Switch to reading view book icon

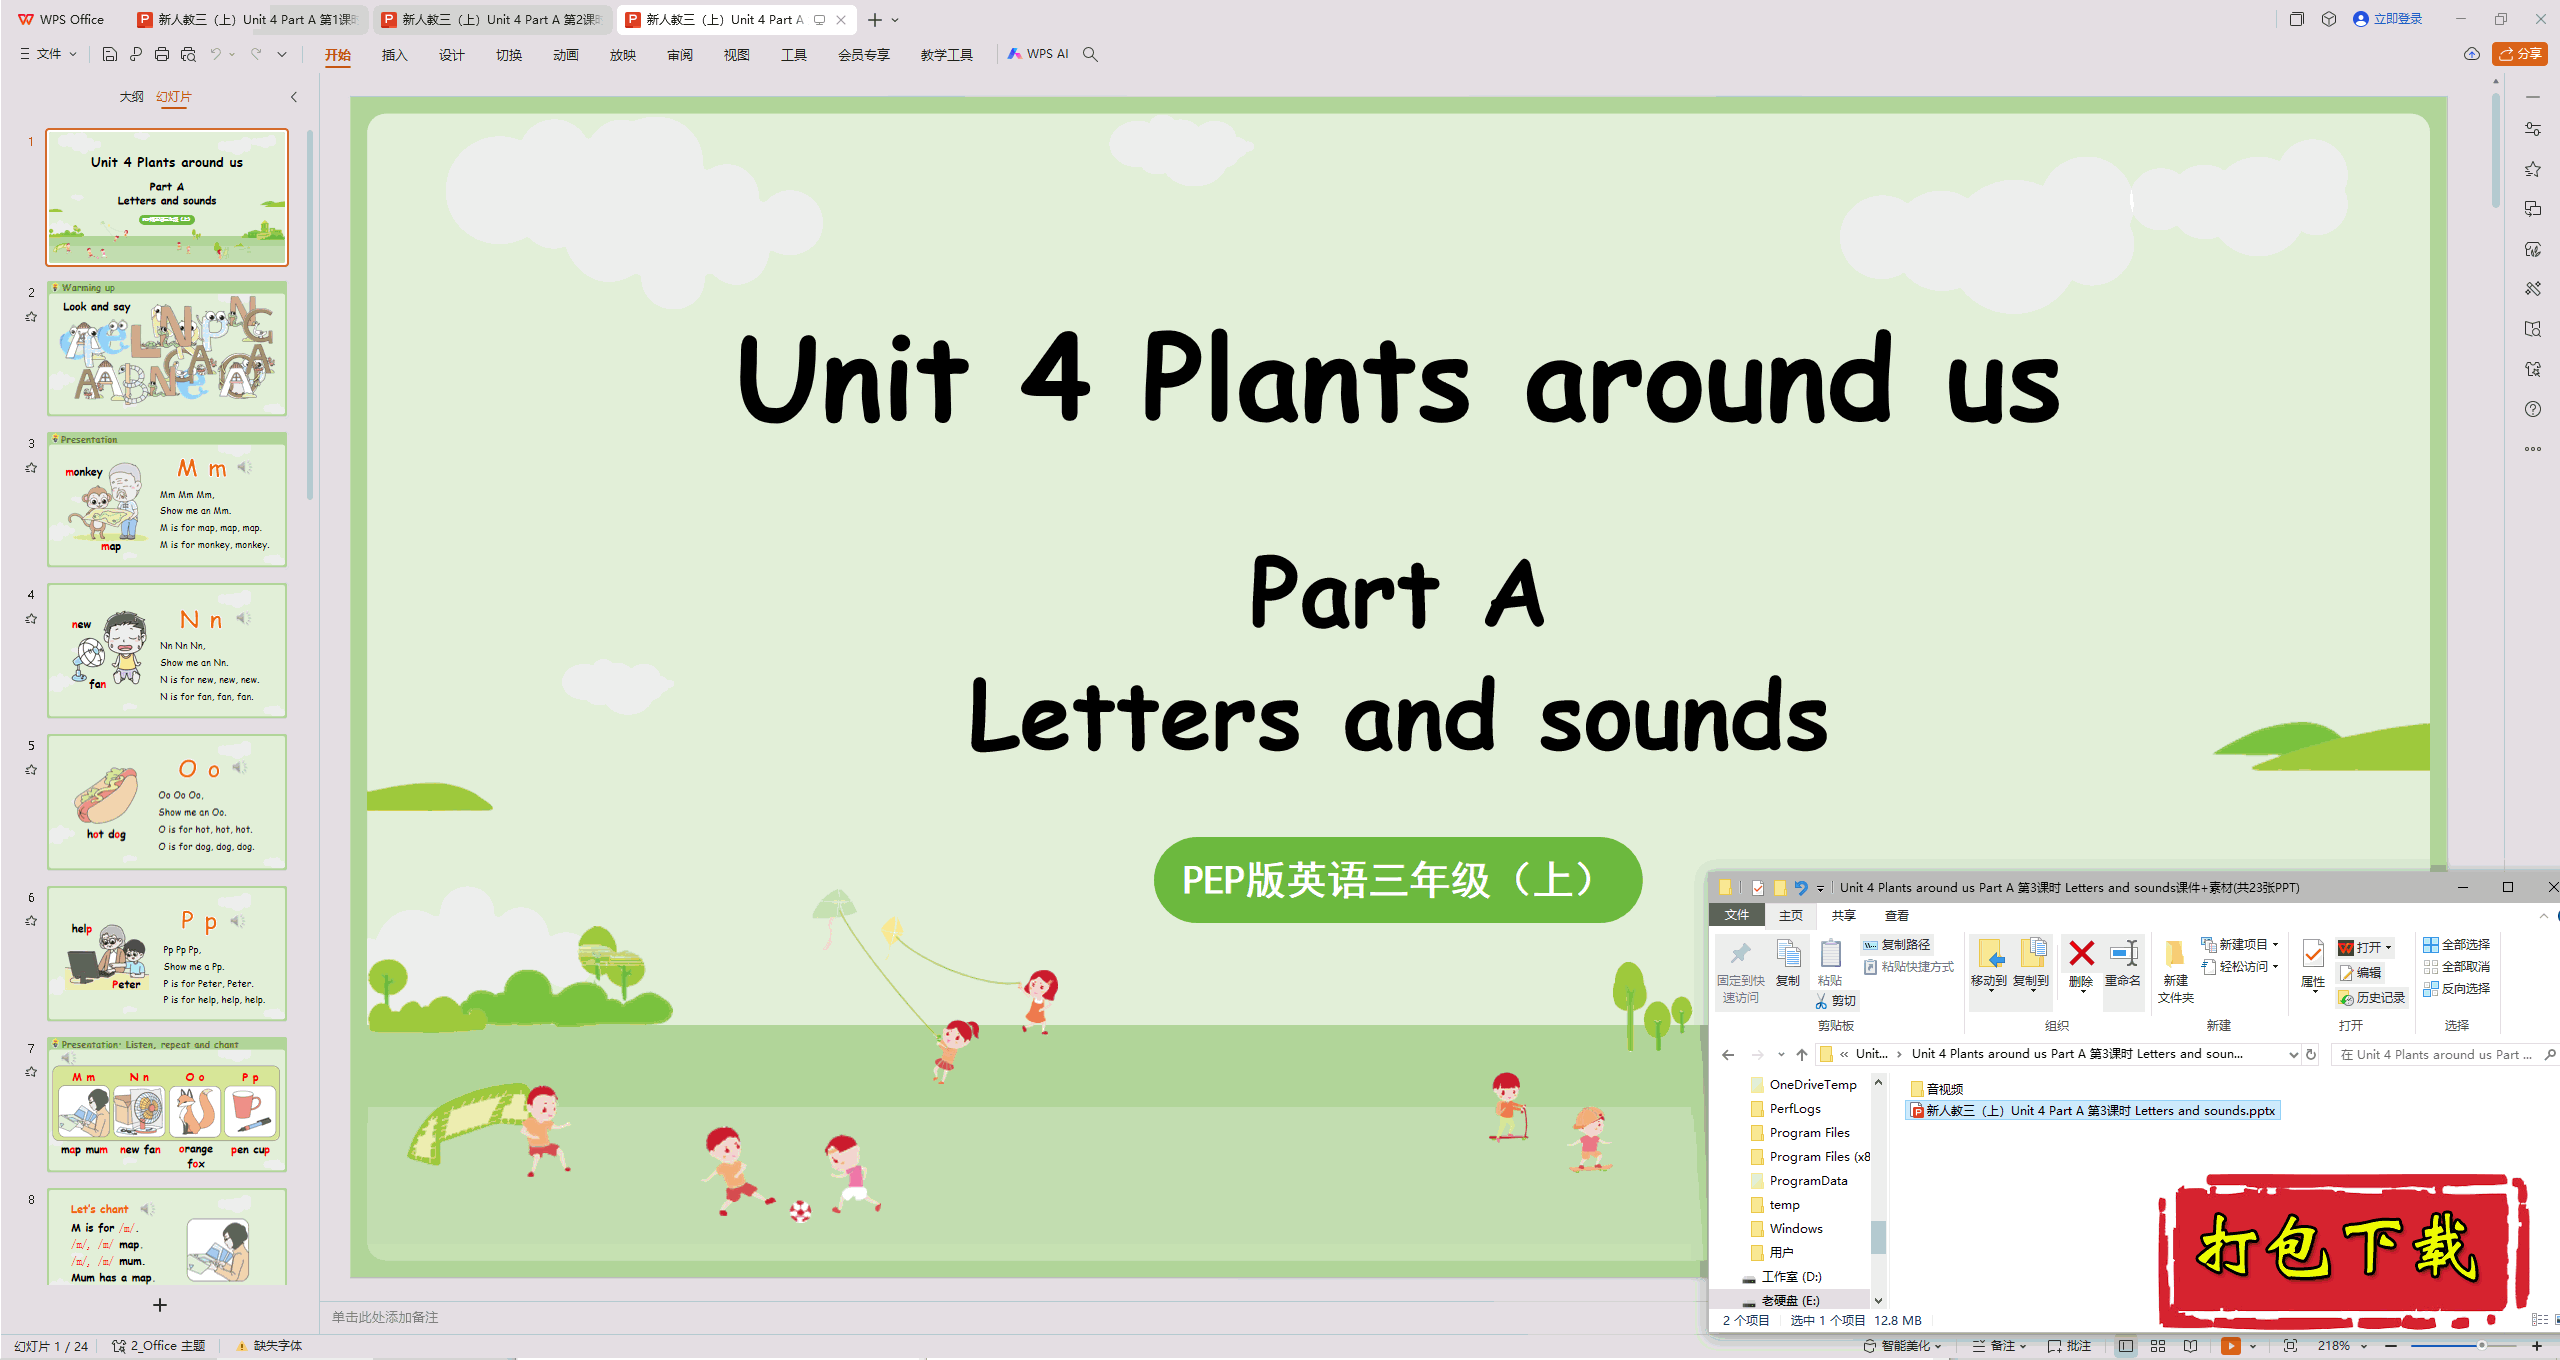click(x=2190, y=1346)
